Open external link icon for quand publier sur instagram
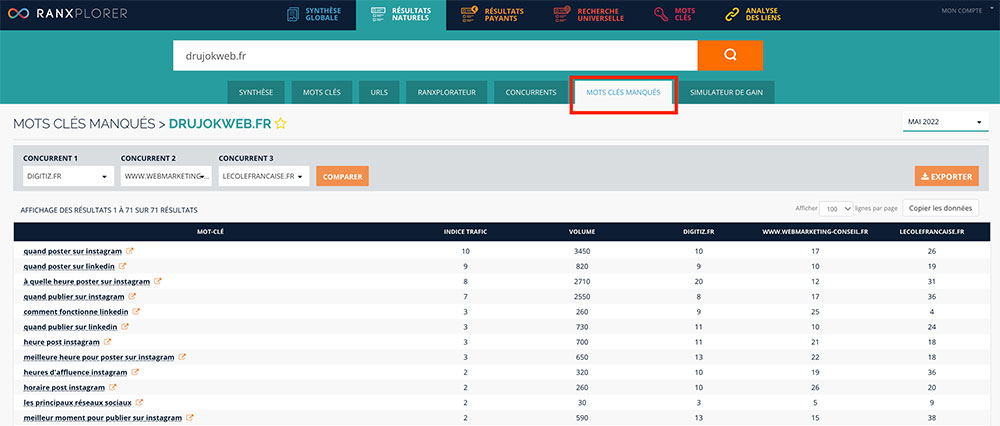This screenshot has height=426, width=1000. 132,297
